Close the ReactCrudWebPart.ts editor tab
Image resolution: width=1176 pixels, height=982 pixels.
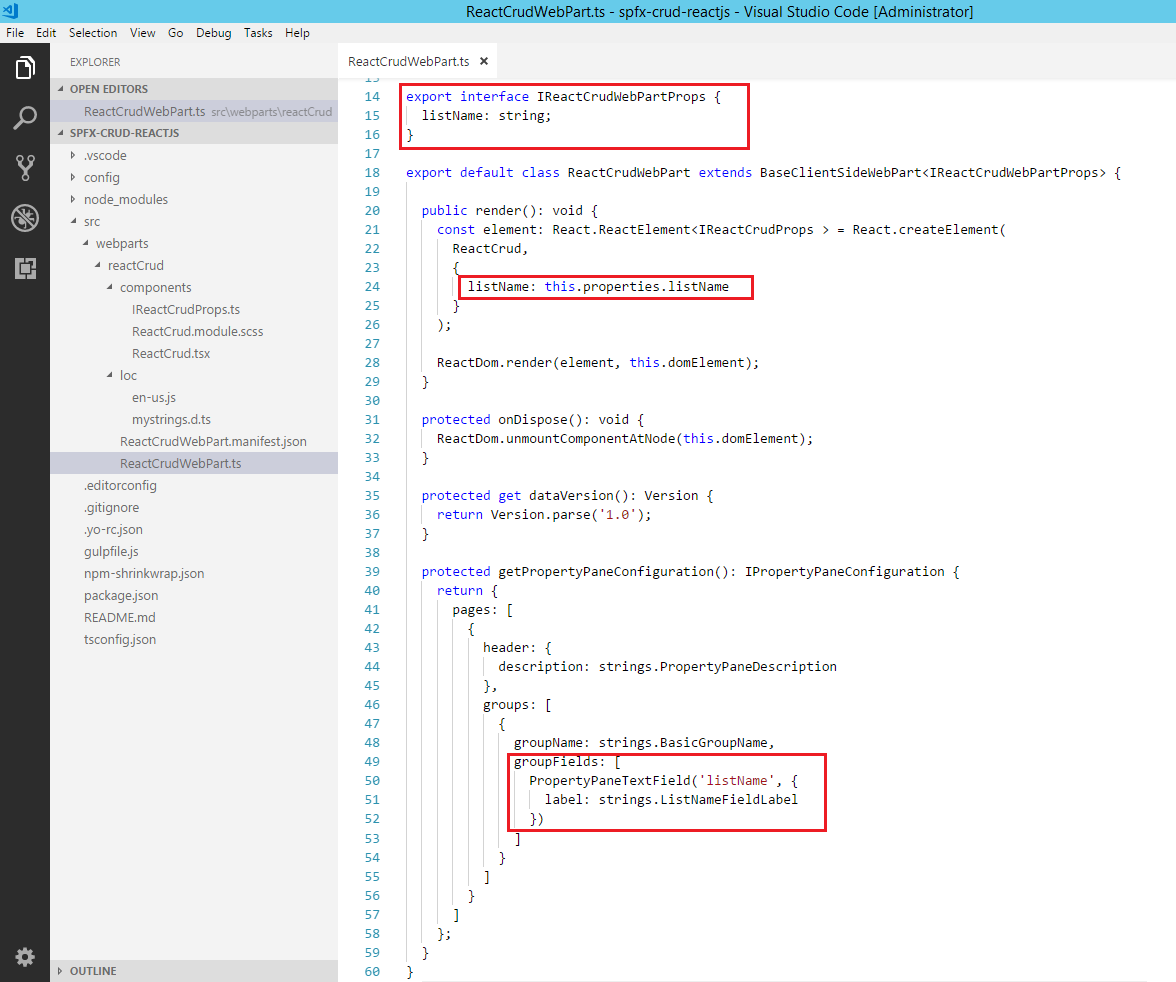point(484,61)
